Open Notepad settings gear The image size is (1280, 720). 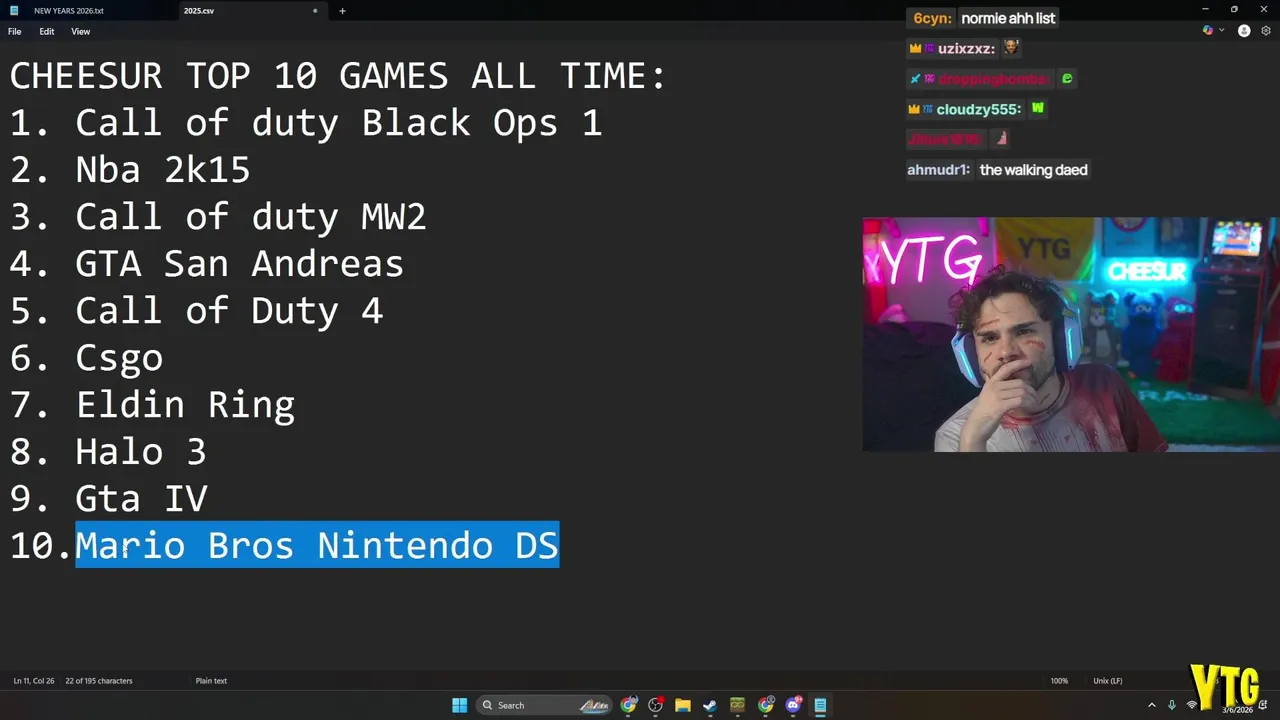click(x=1266, y=31)
